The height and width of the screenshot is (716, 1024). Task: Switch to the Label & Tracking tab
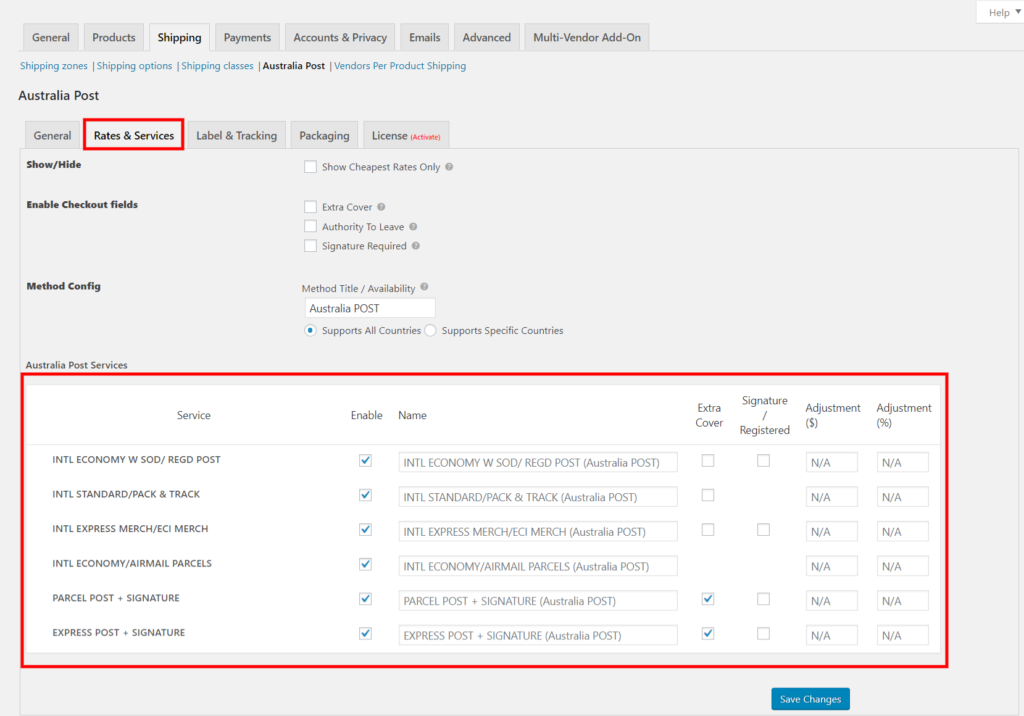pos(237,134)
